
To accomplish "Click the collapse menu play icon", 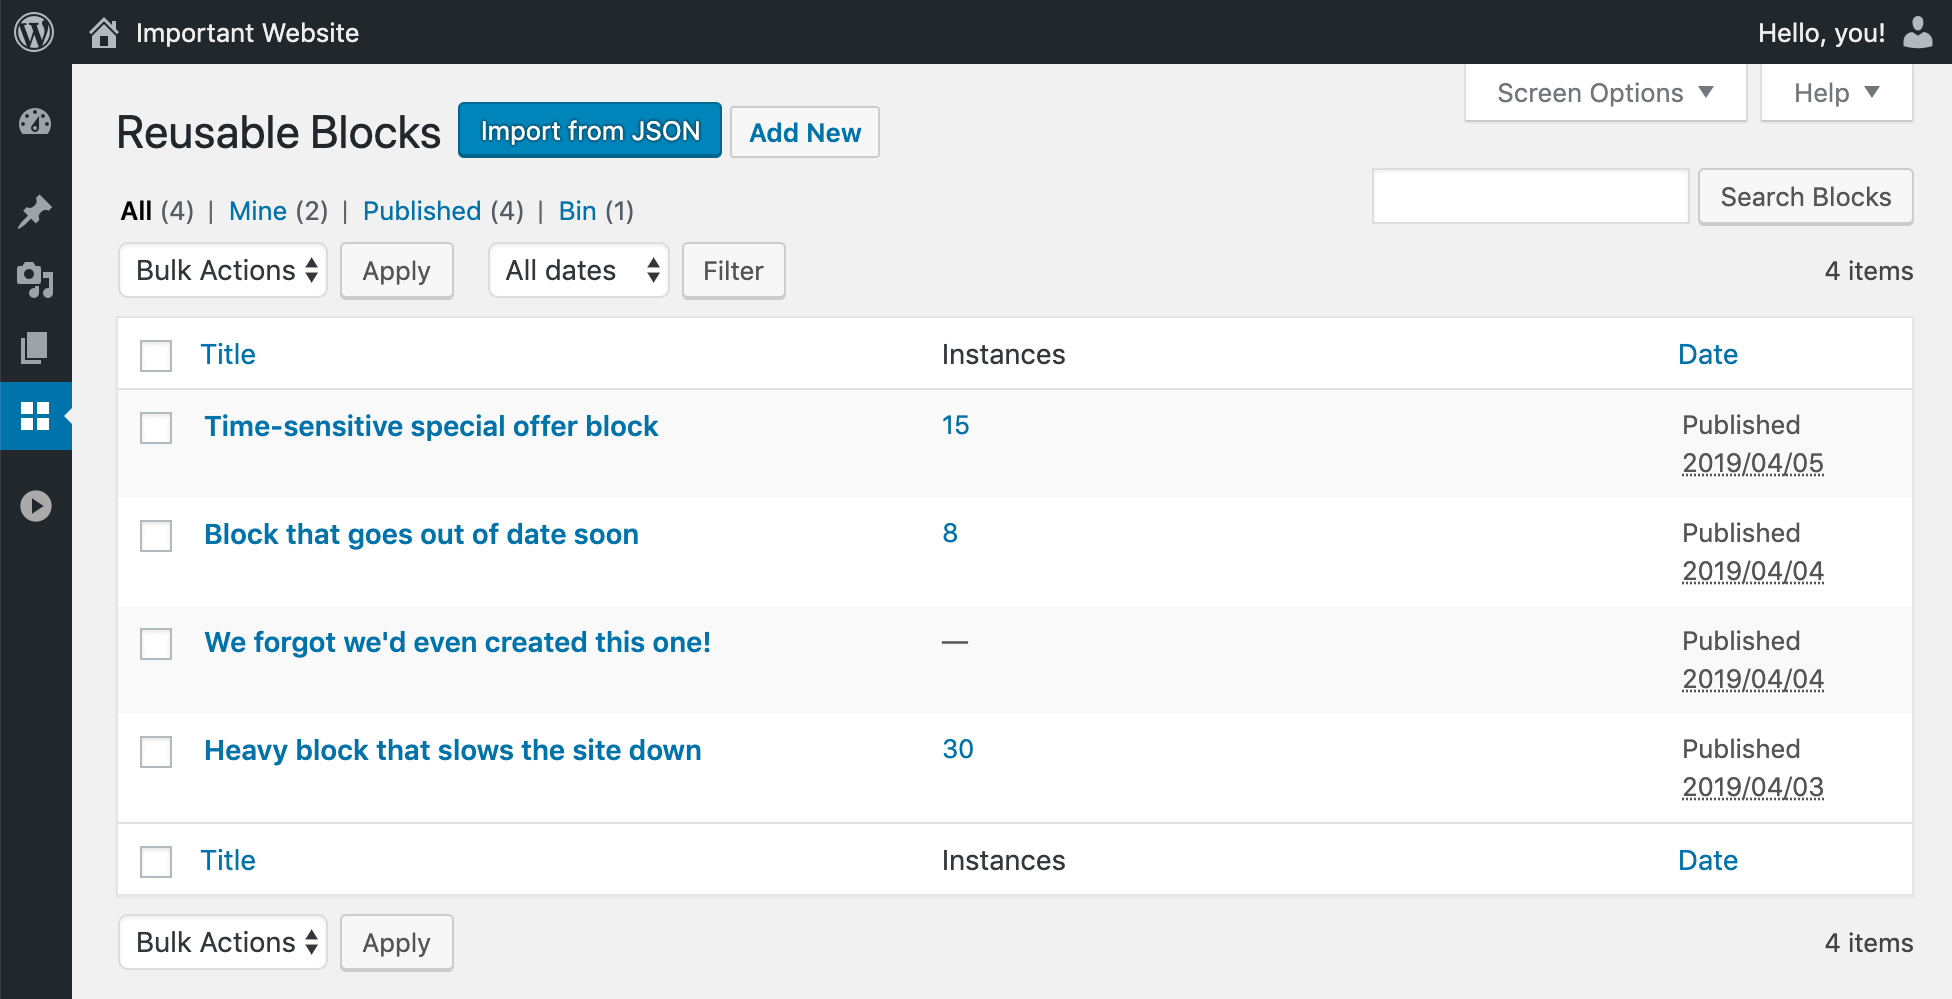I will click(35, 506).
